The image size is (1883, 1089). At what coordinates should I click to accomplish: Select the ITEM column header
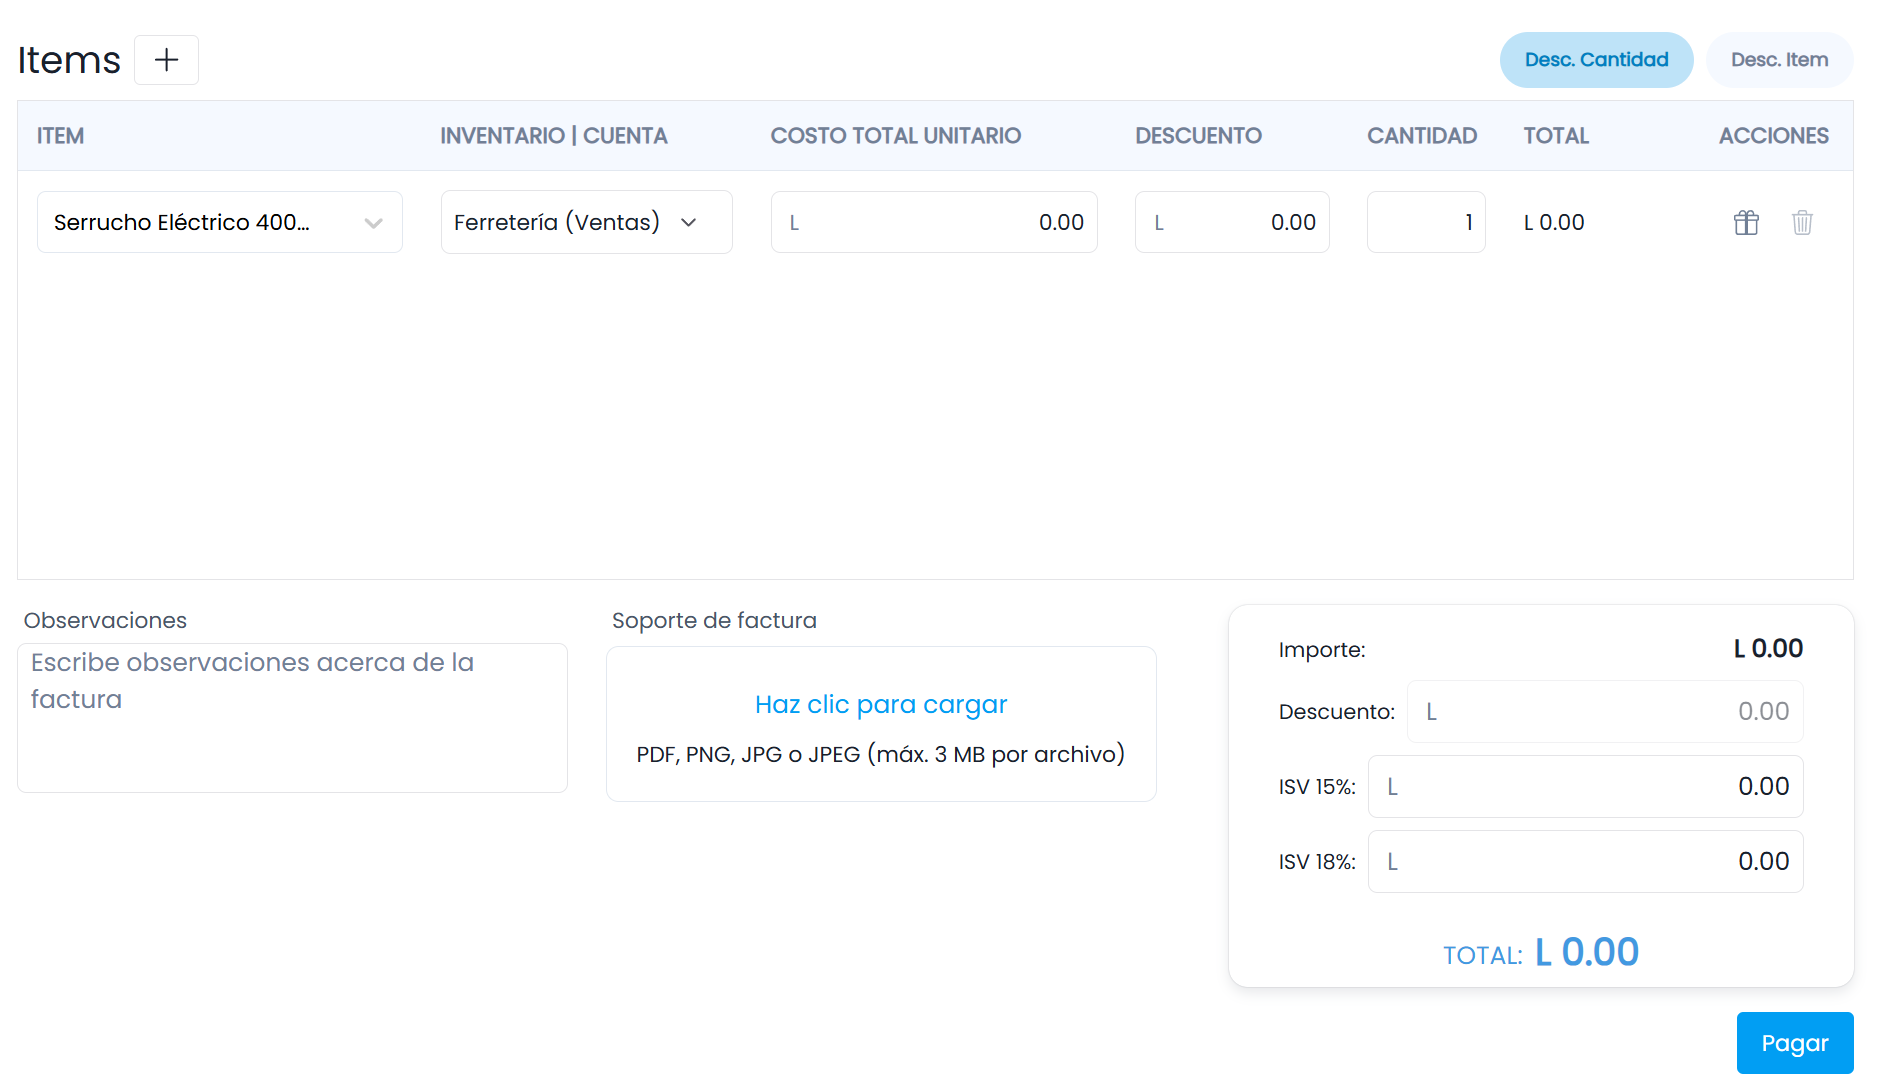[60, 136]
